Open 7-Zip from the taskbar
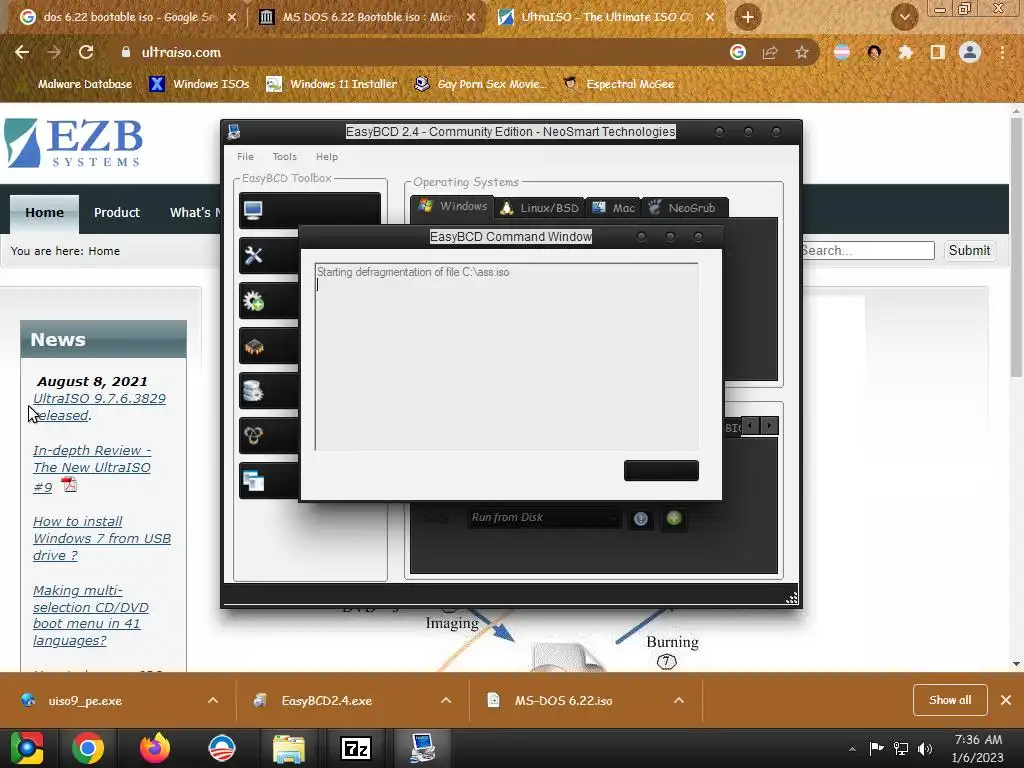This screenshot has width=1024, height=768. tap(356, 748)
